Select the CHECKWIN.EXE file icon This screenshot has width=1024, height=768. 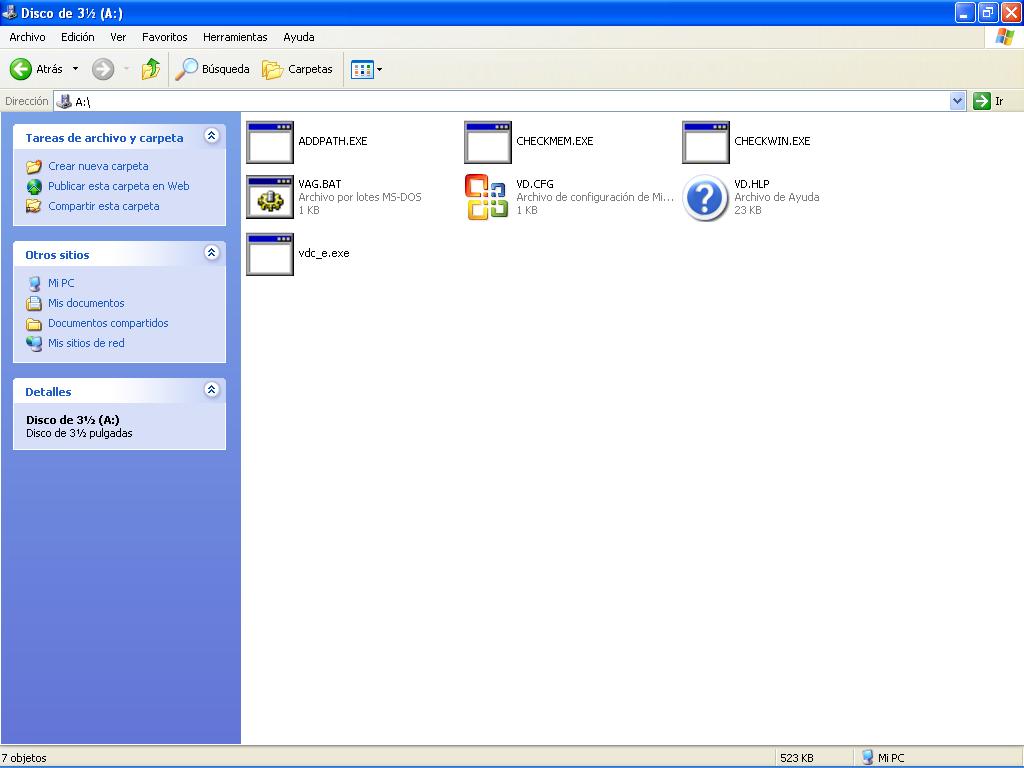coord(706,142)
